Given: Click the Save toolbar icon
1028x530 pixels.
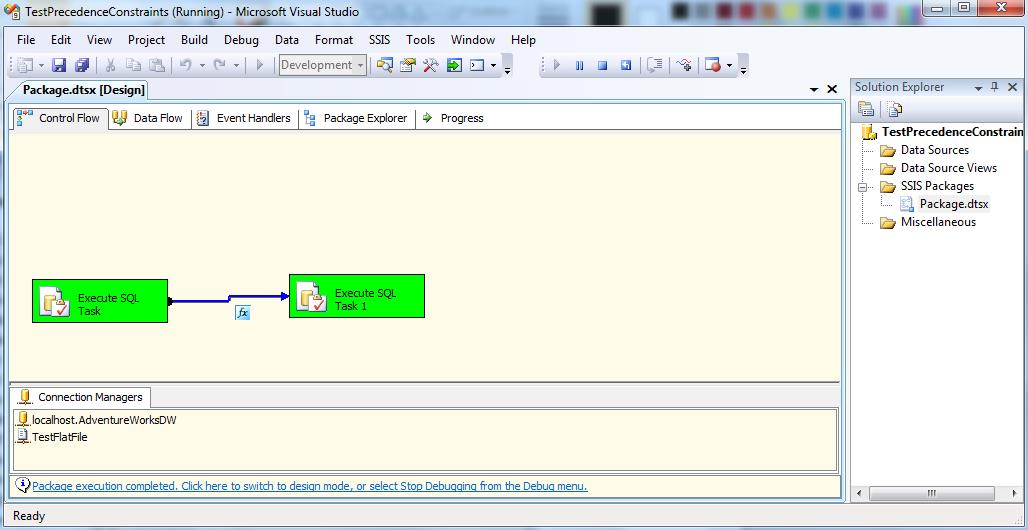Looking at the screenshot, I should (59, 66).
